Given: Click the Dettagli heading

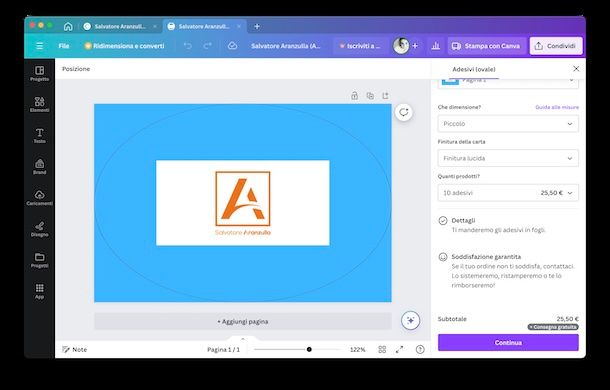Looking at the screenshot, I should pos(463,220).
